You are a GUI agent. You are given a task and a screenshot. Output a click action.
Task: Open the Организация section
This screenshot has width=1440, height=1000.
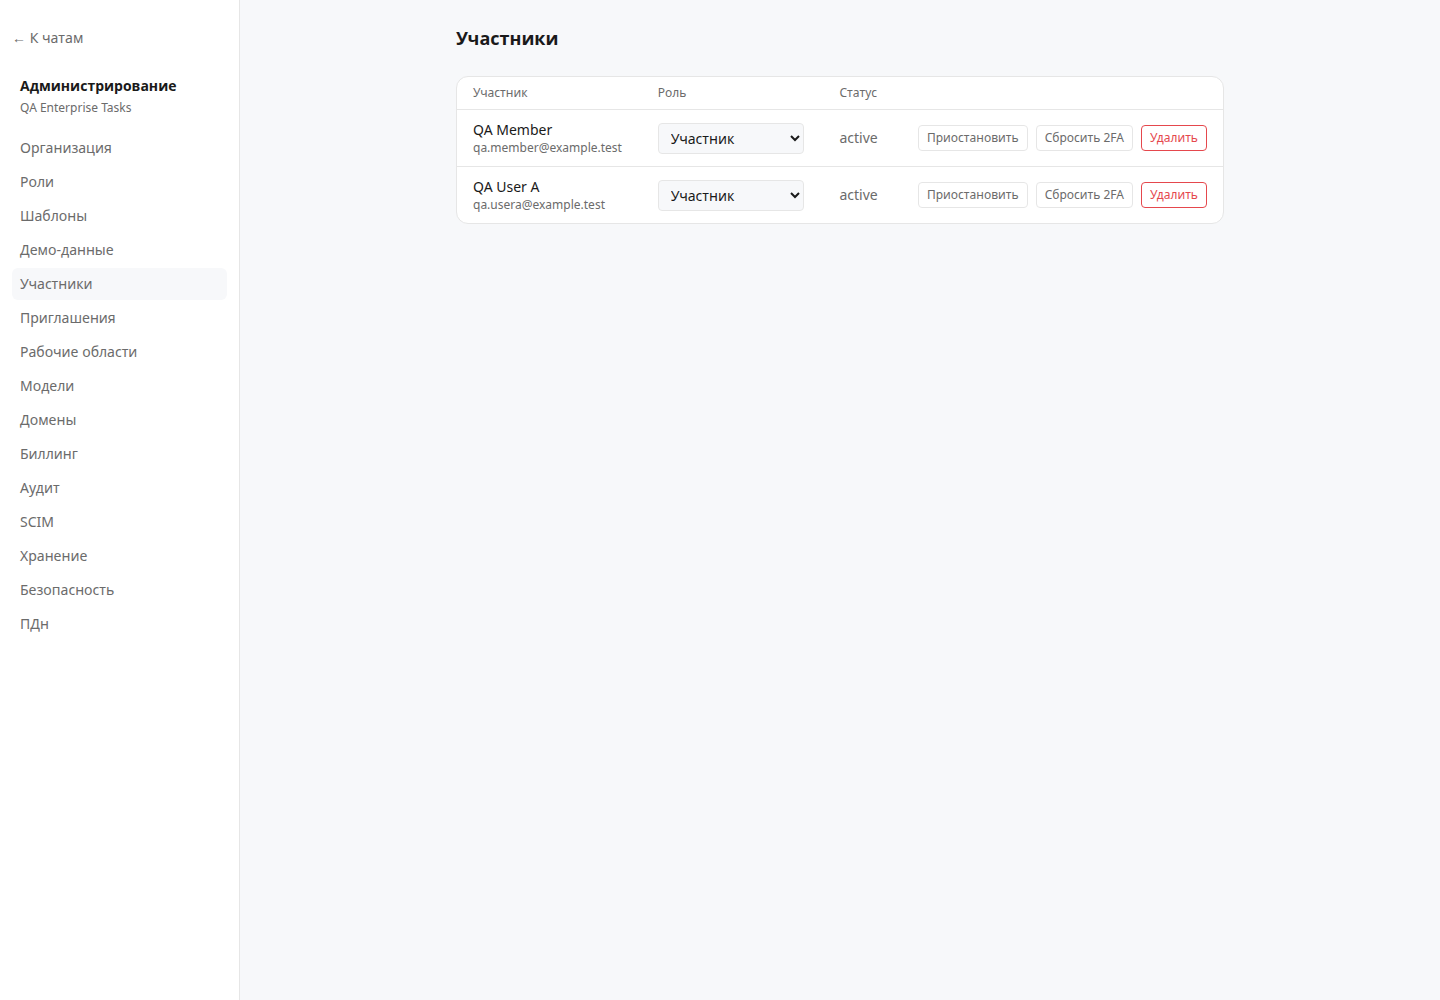click(x=119, y=148)
